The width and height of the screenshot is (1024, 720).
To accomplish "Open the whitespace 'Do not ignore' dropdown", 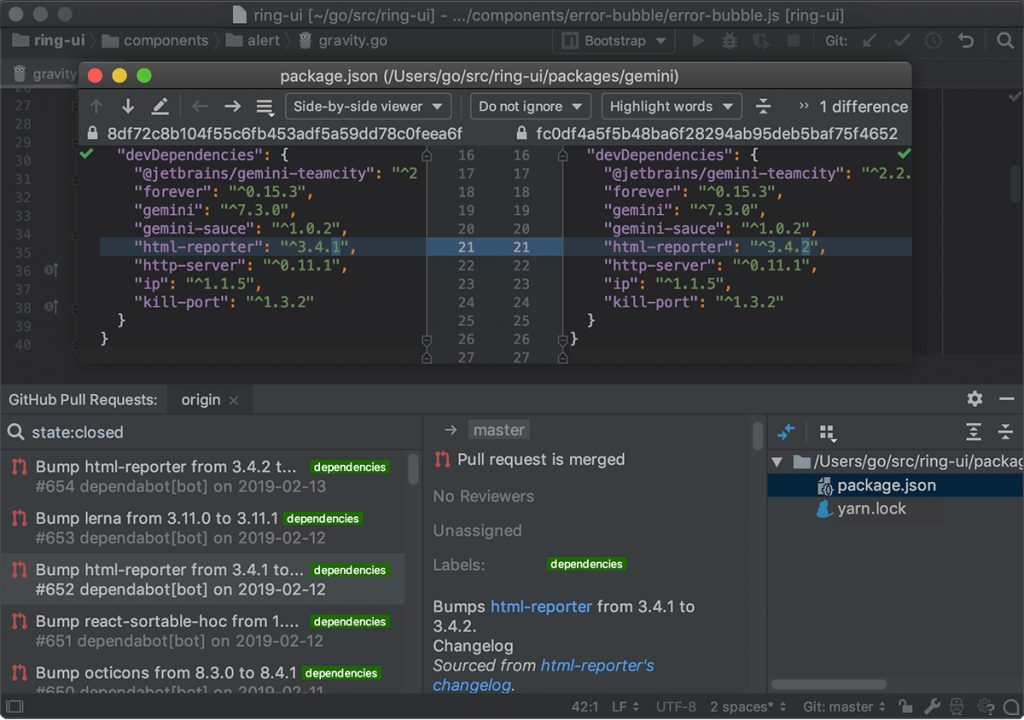I will tap(528, 106).
